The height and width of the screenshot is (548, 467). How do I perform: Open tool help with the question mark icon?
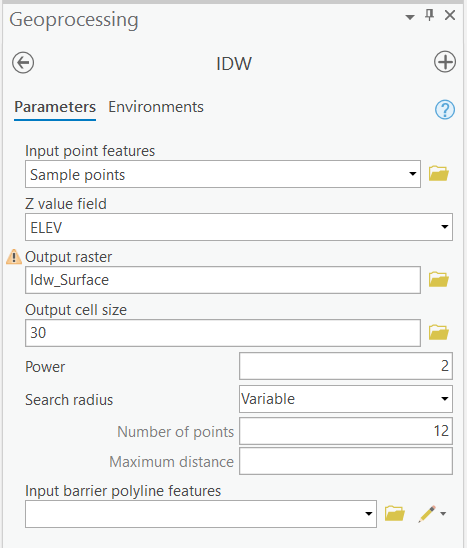(445, 110)
